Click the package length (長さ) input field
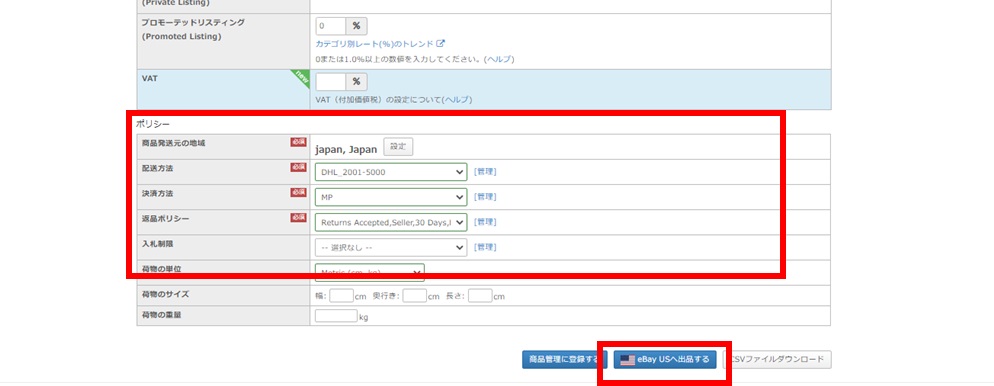 tap(481, 296)
